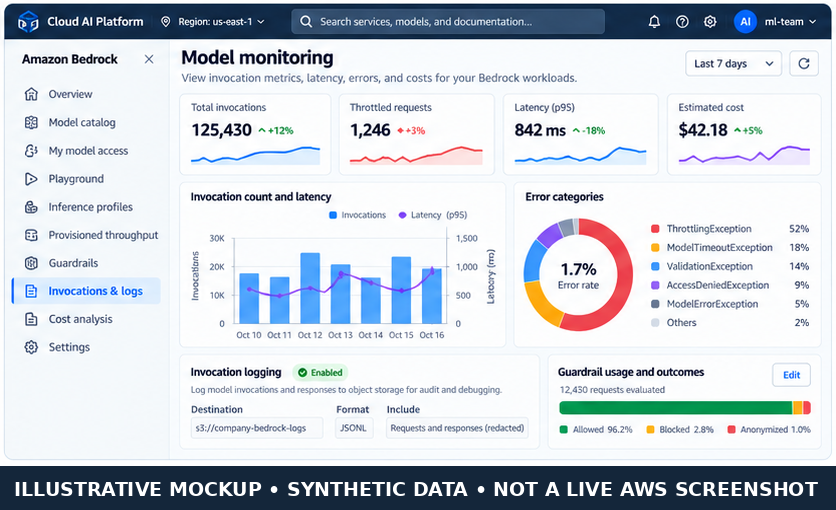Click the blue ValidationException legend swatch
This screenshot has height=510, width=836.
655,266
